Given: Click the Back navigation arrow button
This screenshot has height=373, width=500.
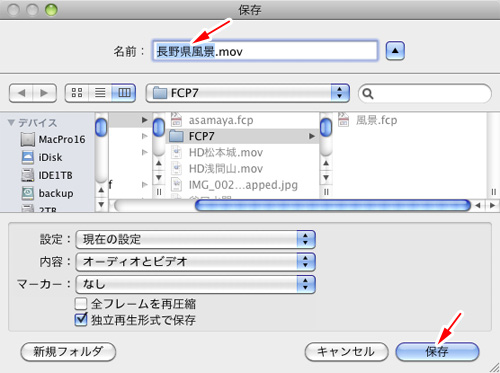Looking at the screenshot, I should [x=21, y=93].
